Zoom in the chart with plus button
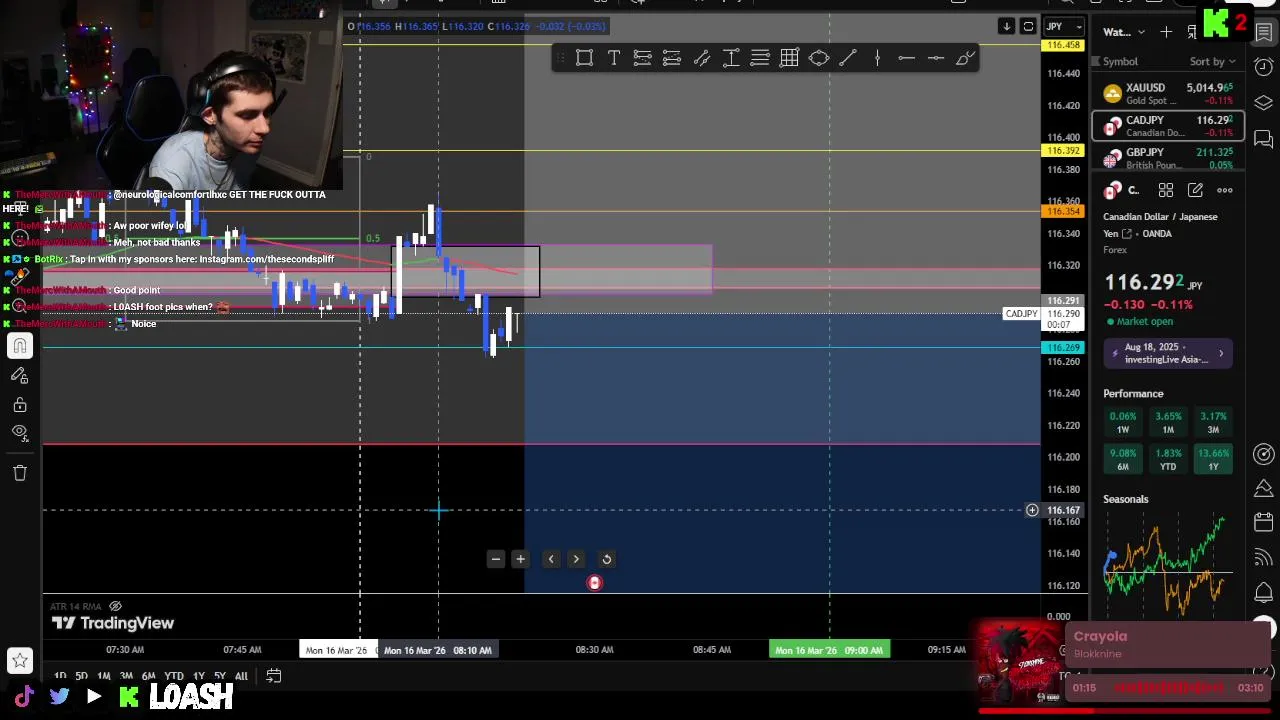 [520, 559]
